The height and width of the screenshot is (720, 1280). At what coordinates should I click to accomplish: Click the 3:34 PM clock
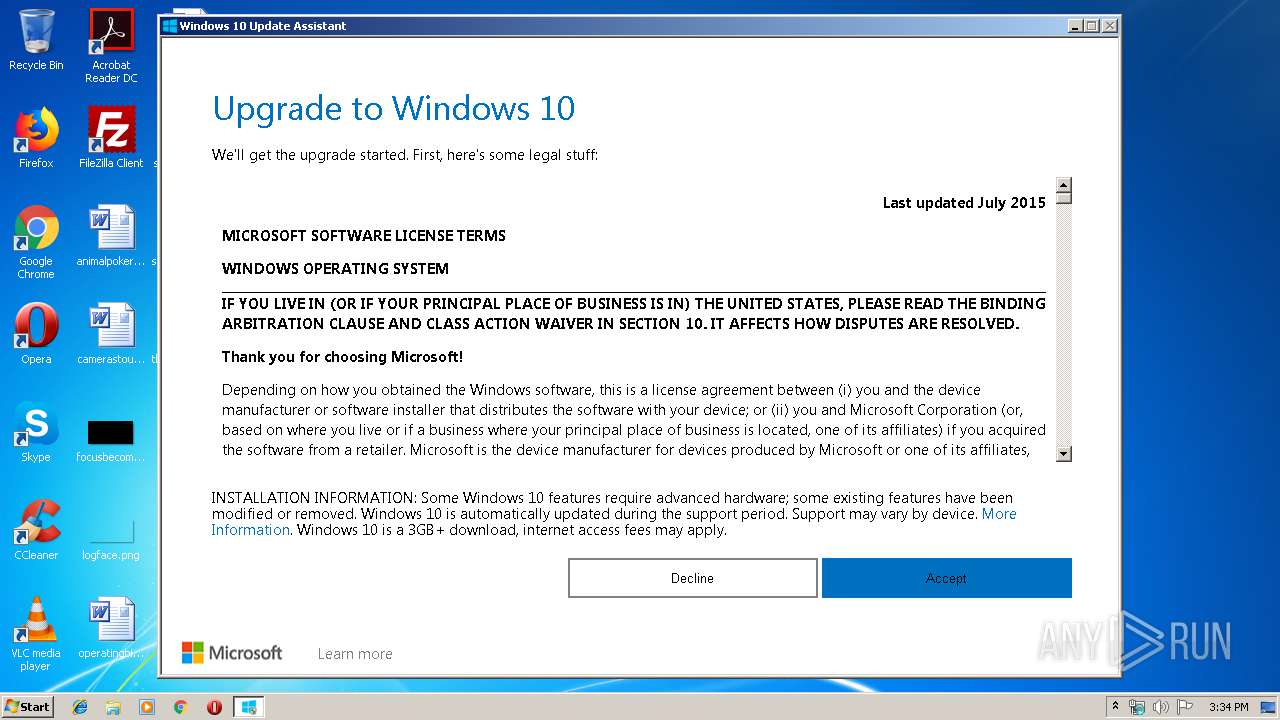coord(1228,707)
